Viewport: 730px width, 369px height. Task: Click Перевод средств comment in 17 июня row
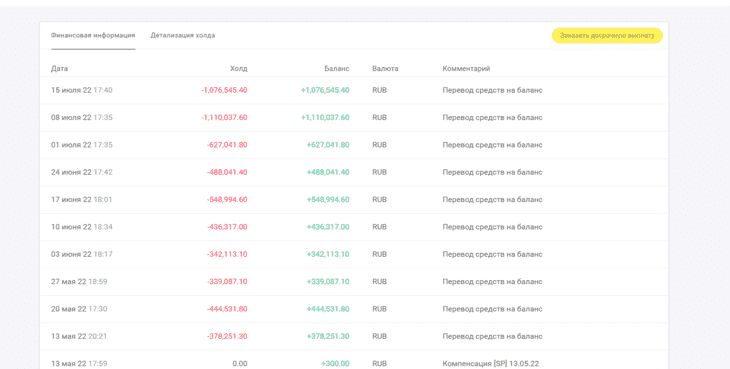492,200
